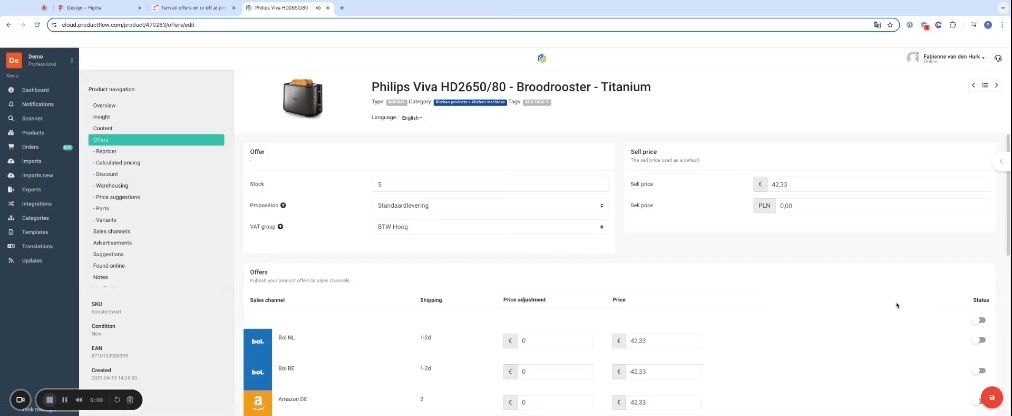Enable the Bol BE offer status toggle
Viewport: 1012px width, 416px height.
coord(978,371)
